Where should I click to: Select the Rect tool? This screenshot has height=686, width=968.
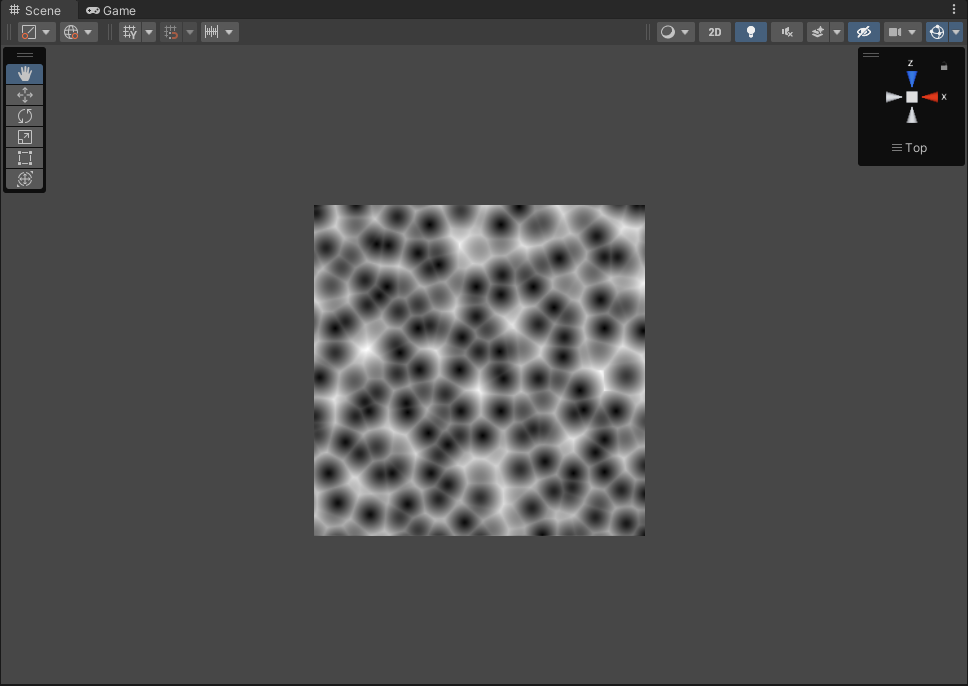click(24, 158)
